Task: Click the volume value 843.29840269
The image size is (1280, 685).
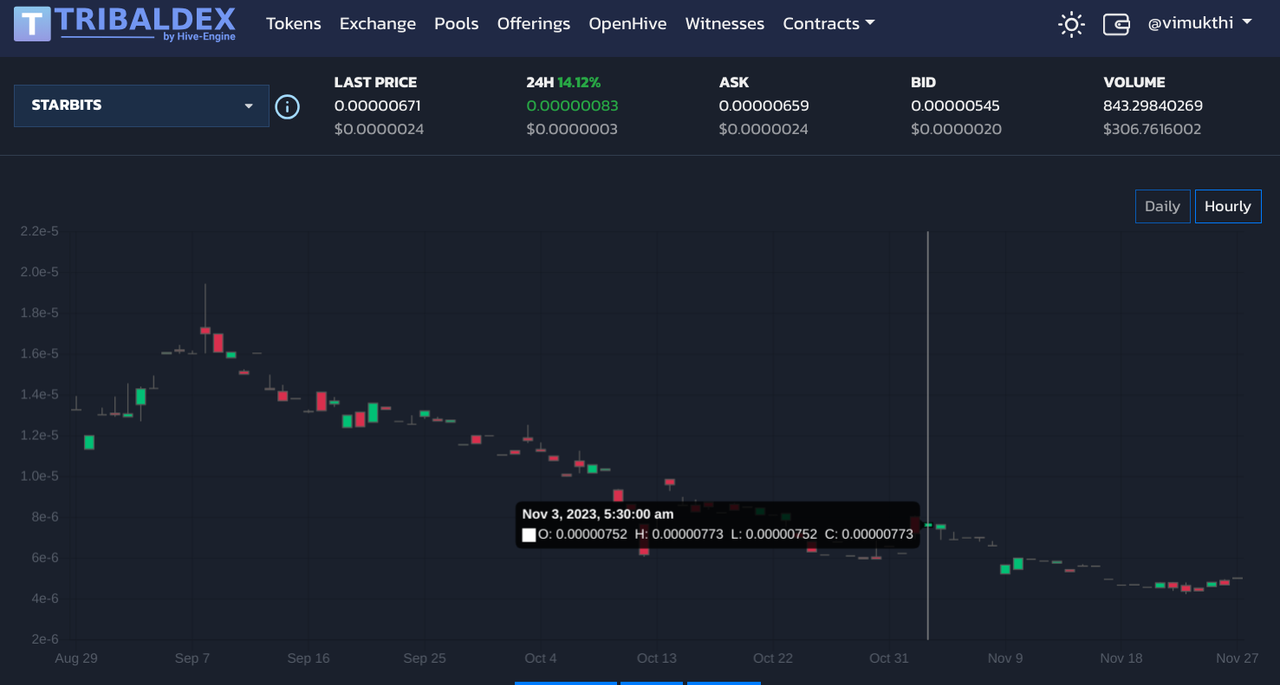Action: 1153,106
